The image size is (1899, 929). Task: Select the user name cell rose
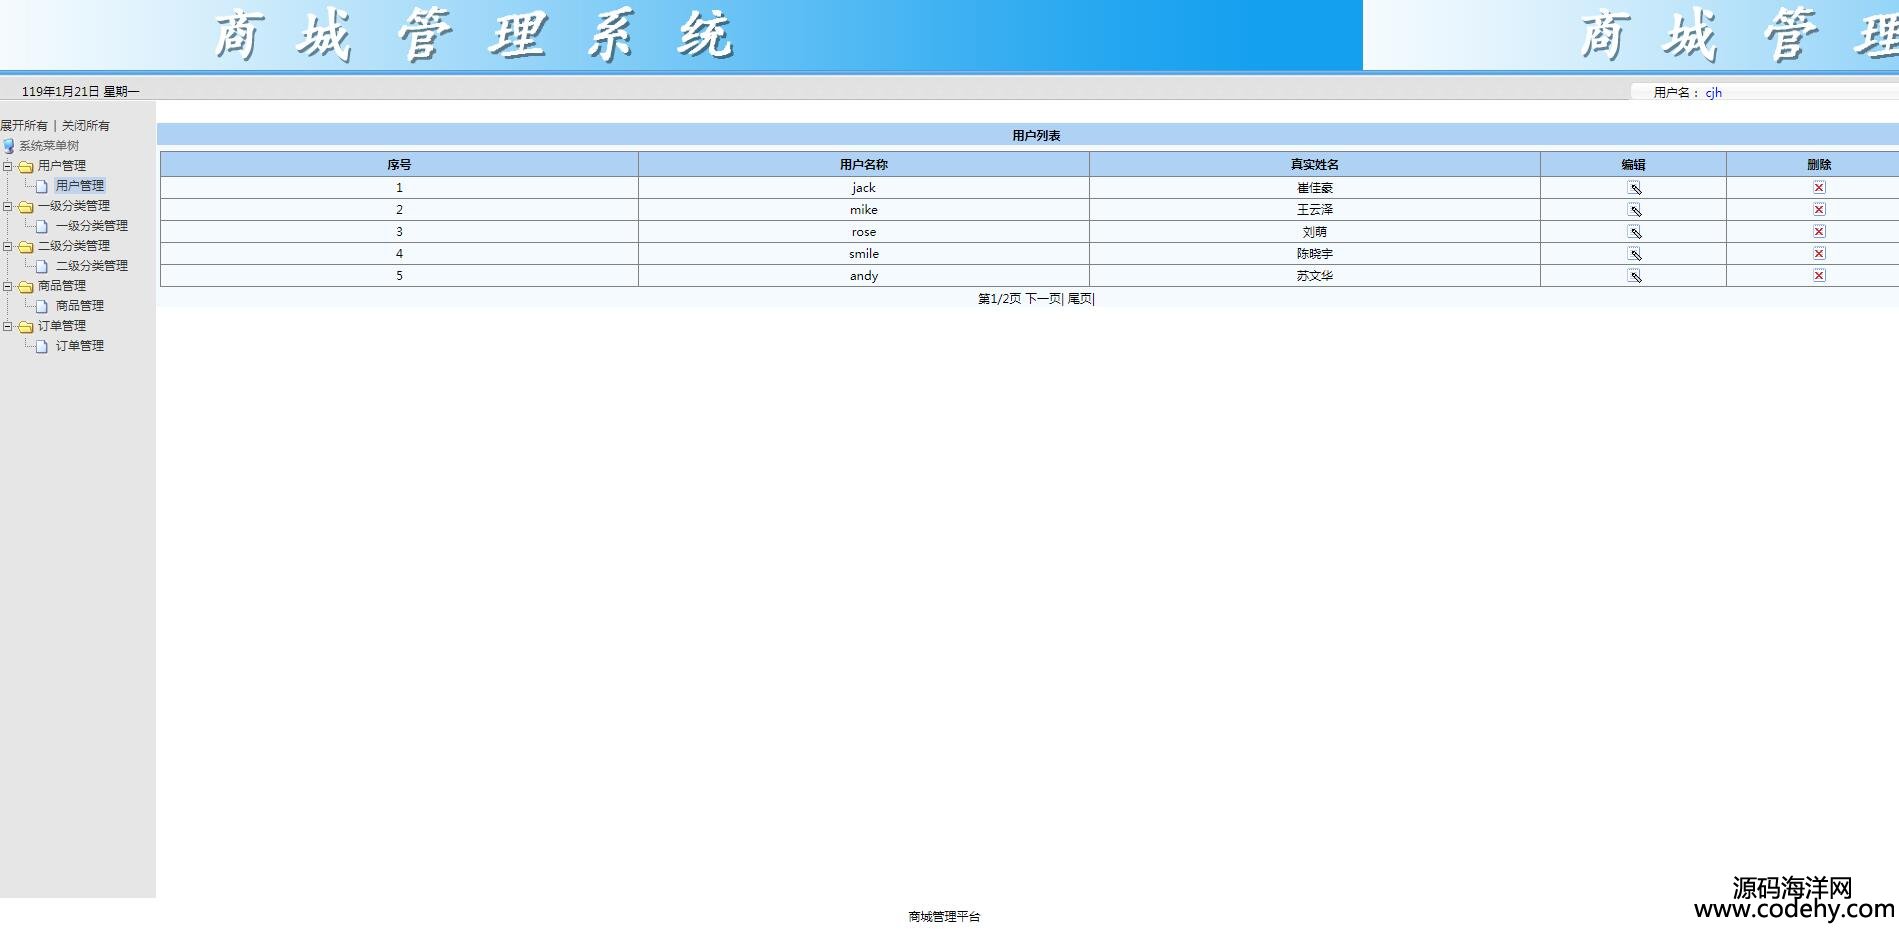tap(864, 232)
